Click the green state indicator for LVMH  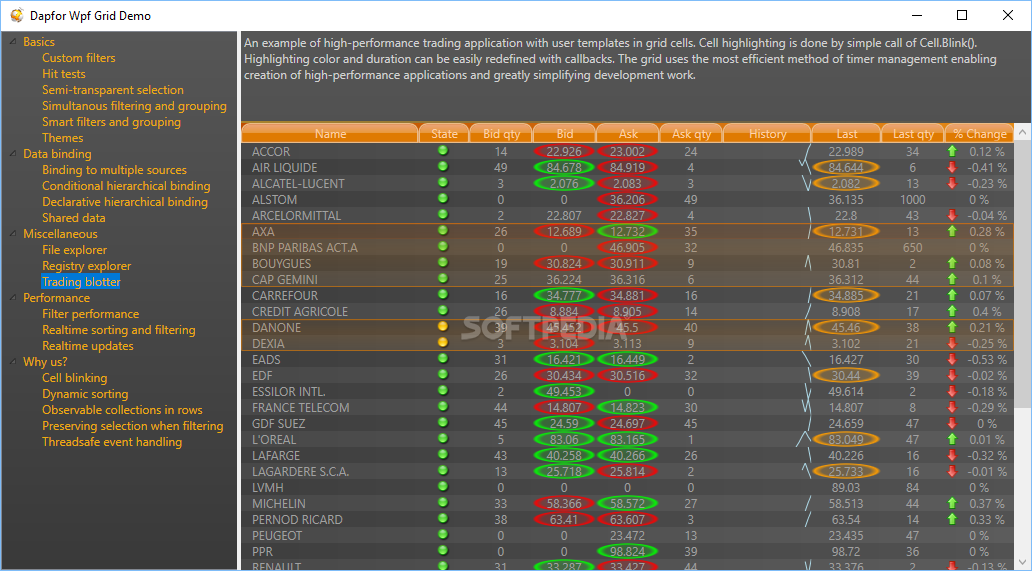[443, 487]
